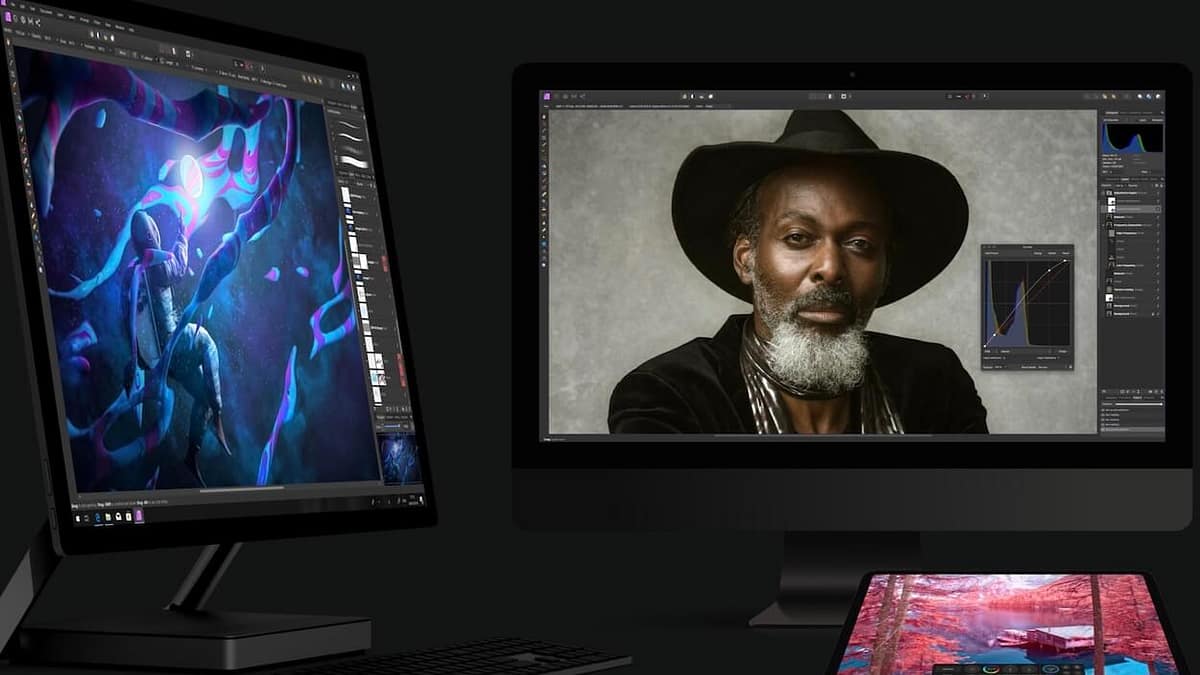This screenshot has height=675, width=1200.
Task: Open the blend mode dropdown above the layer list
Action: (1118, 183)
